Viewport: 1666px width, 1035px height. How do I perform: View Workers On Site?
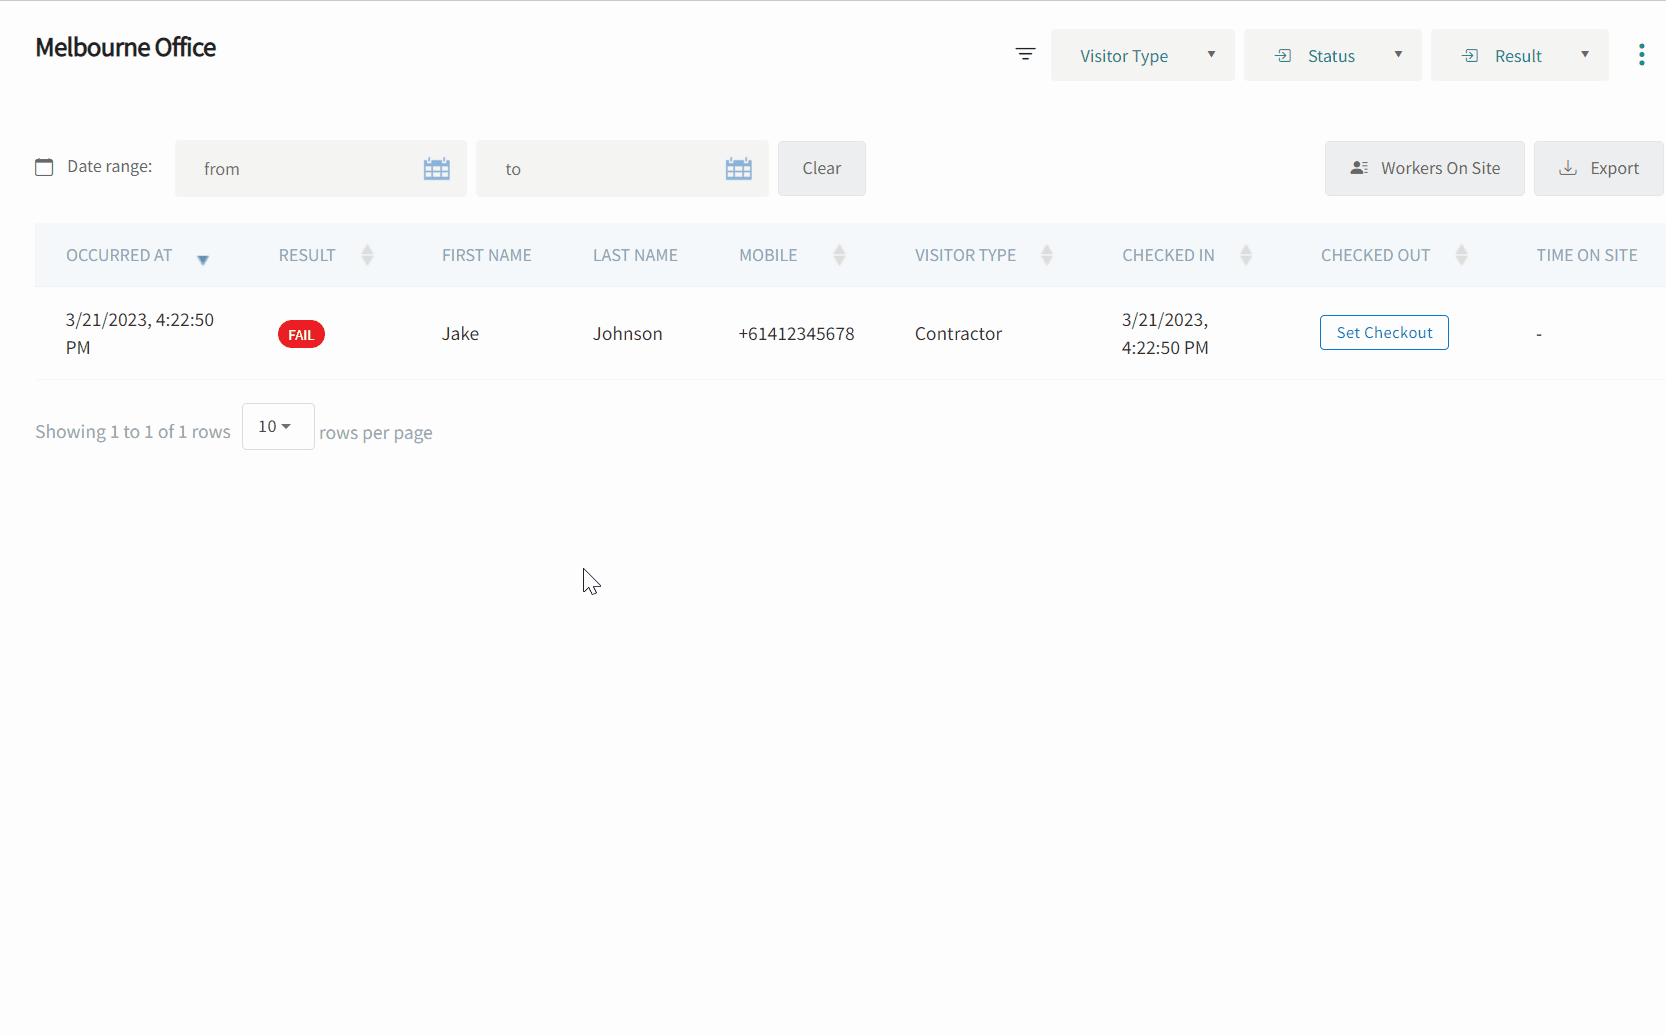(x=1424, y=169)
